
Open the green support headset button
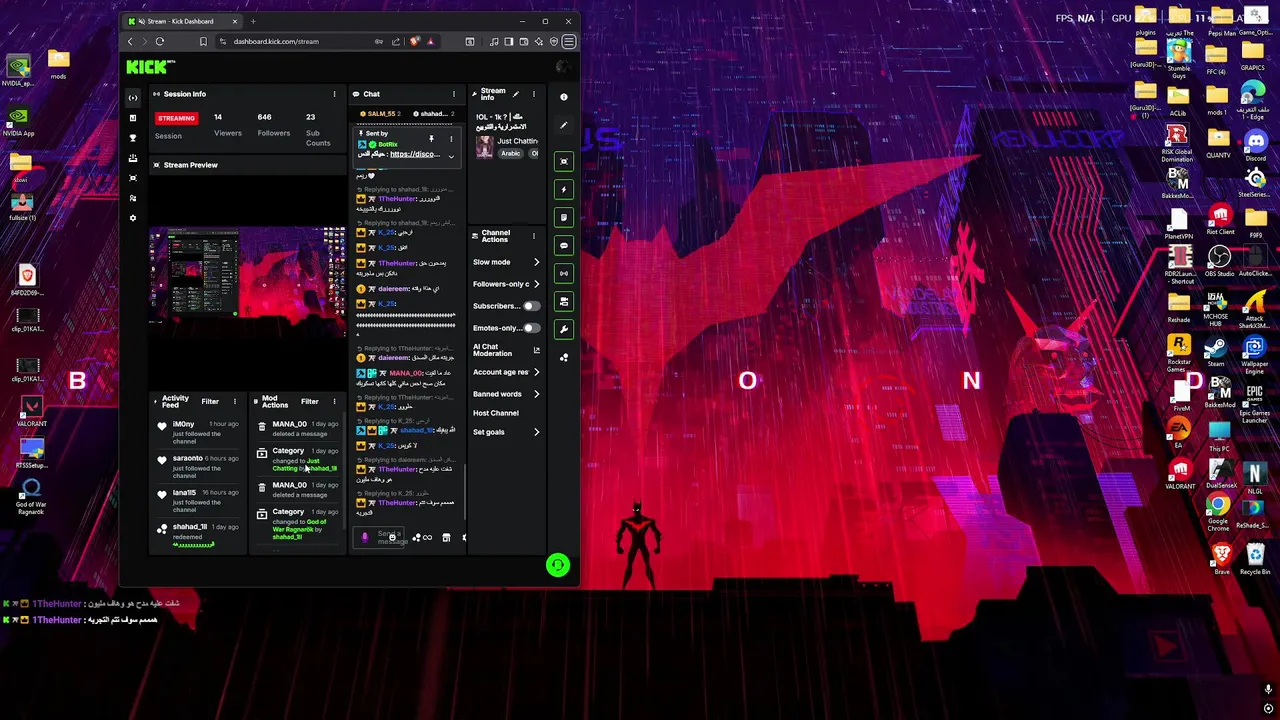point(558,565)
